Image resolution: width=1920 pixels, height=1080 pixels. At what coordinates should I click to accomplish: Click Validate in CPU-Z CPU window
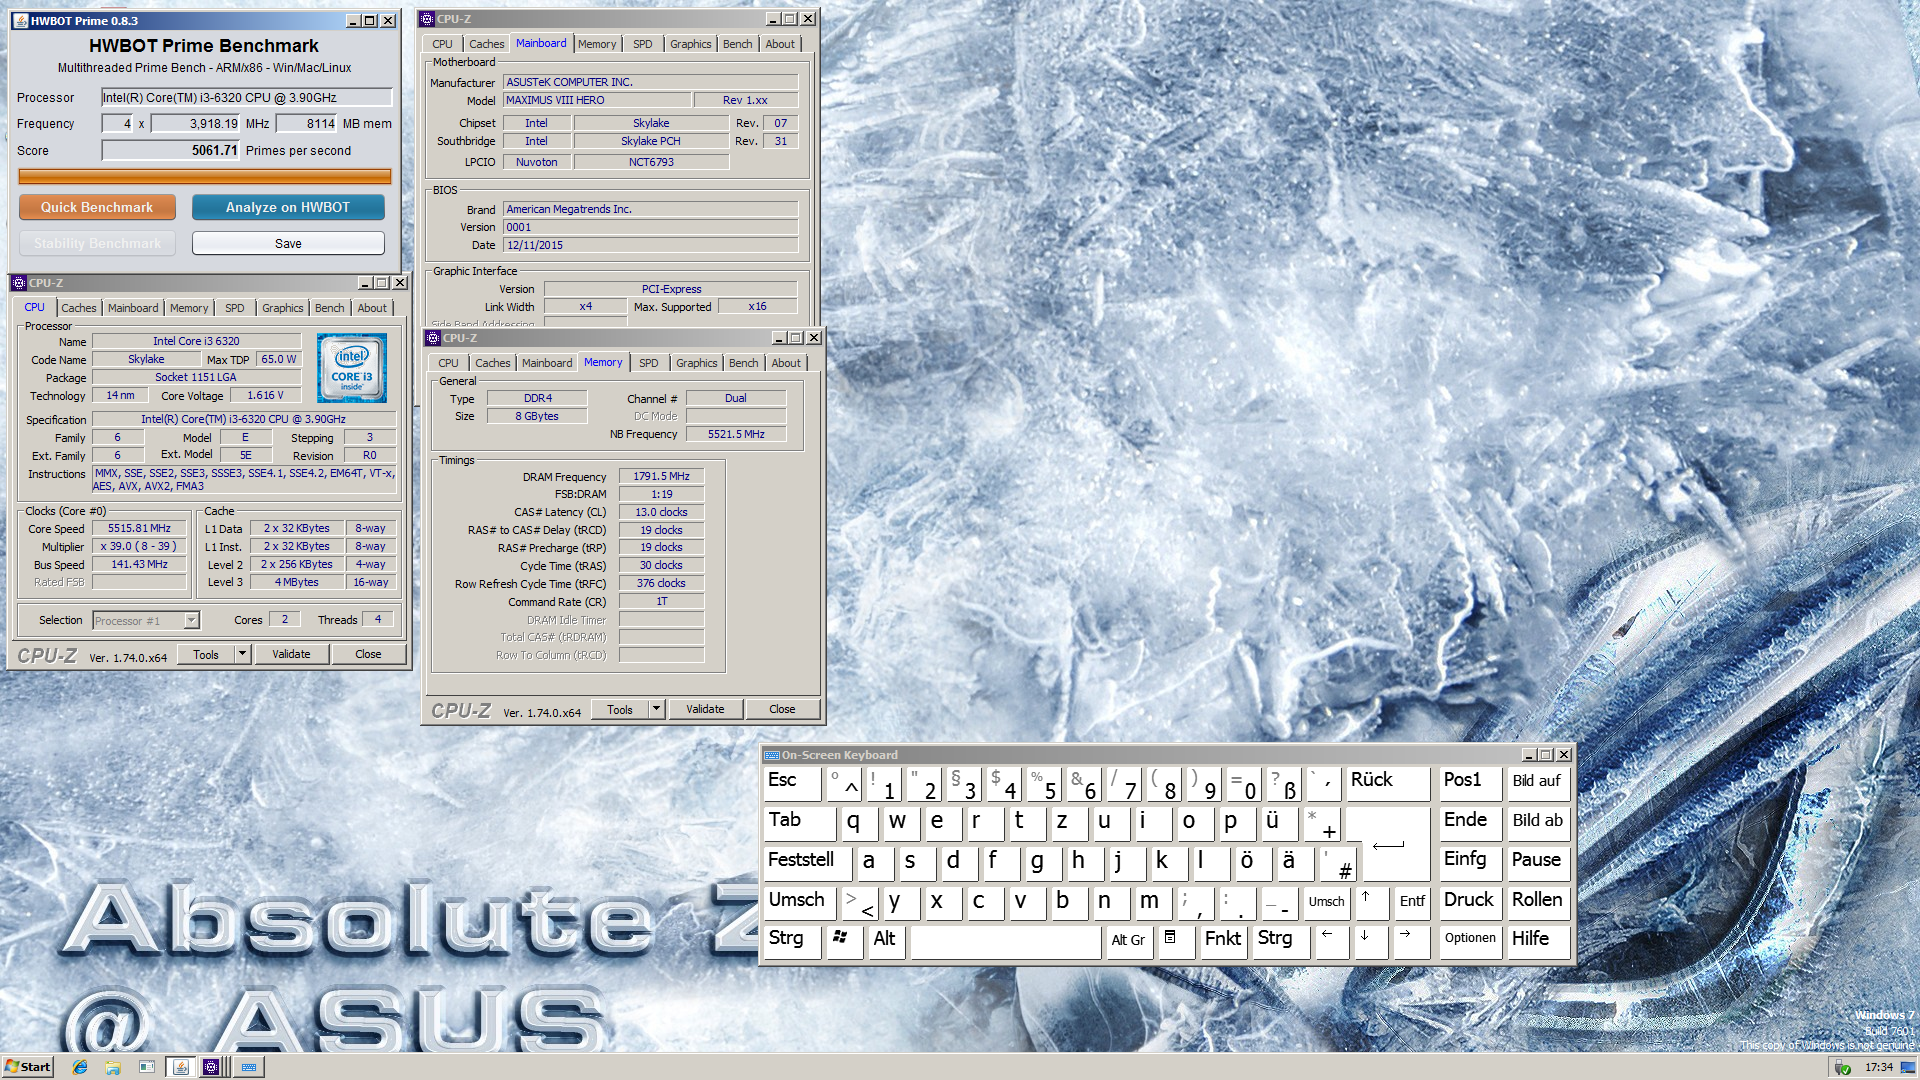pos(291,654)
